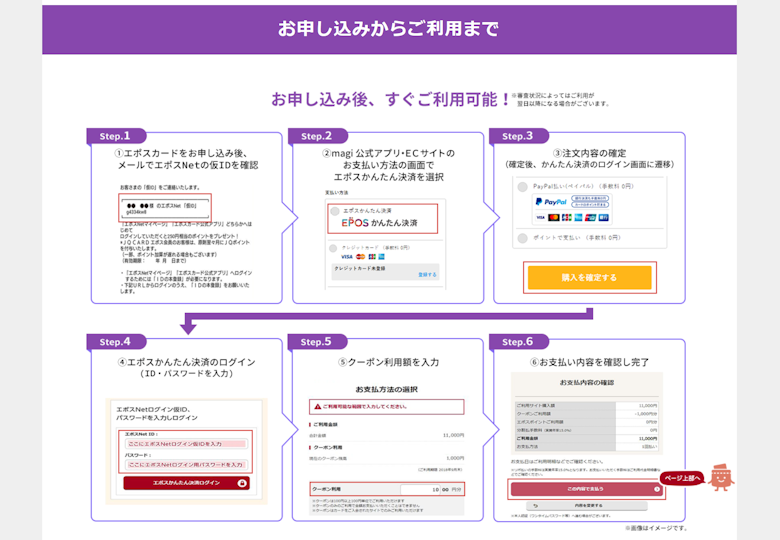The height and width of the screenshot is (540, 780).
Task: Click the VISA card logo in Step 2
Action: (x=346, y=257)
